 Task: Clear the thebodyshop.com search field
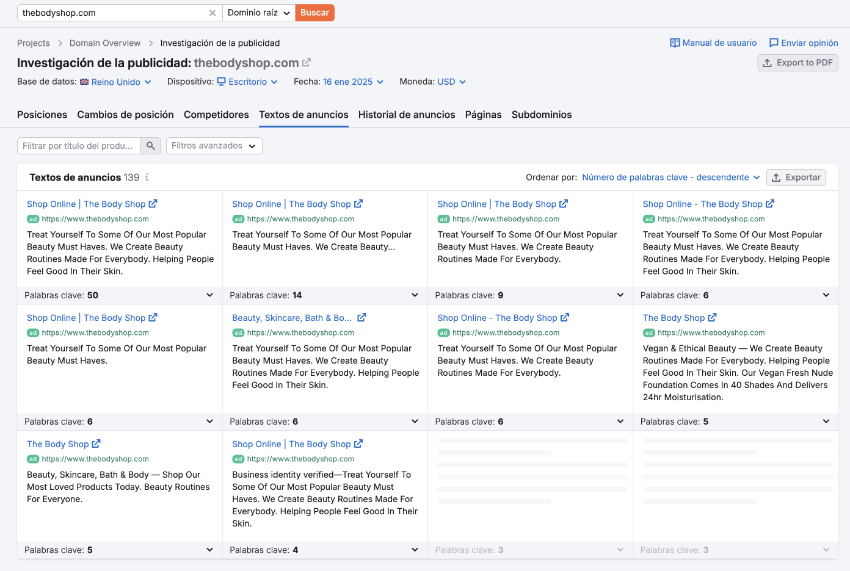point(212,13)
